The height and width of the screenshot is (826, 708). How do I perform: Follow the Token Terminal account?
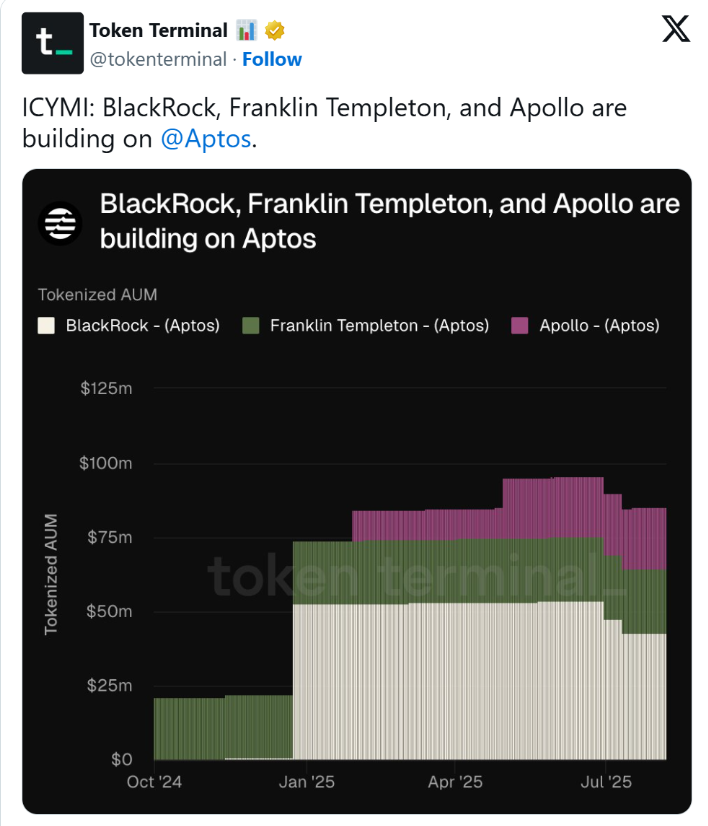coord(272,60)
